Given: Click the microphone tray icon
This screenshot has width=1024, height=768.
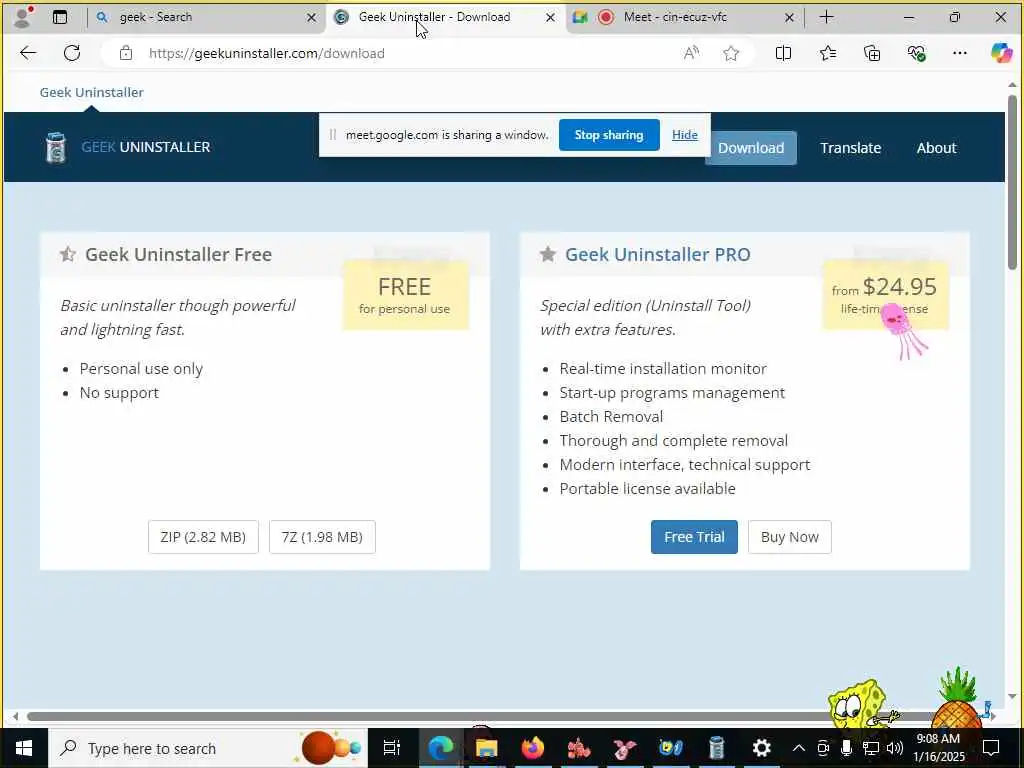Looking at the screenshot, I should point(846,748).
